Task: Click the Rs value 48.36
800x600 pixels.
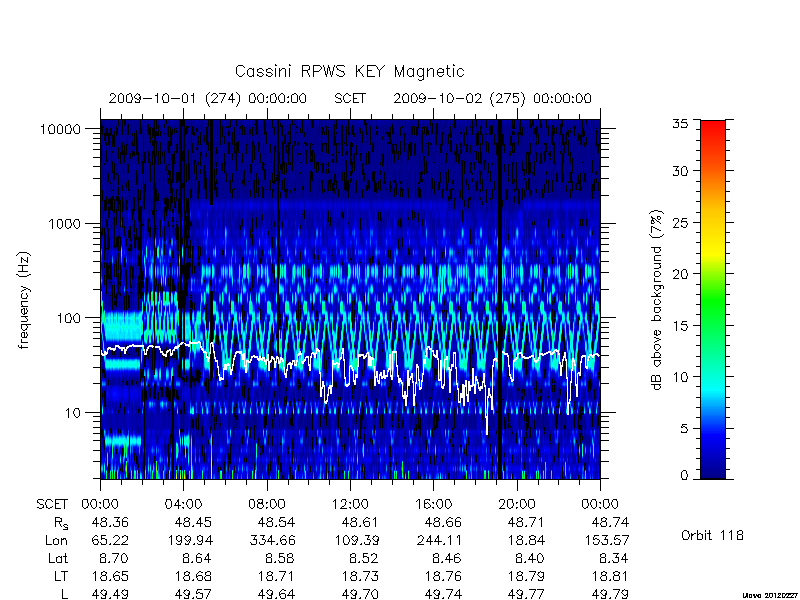Action: coord(110,522)
